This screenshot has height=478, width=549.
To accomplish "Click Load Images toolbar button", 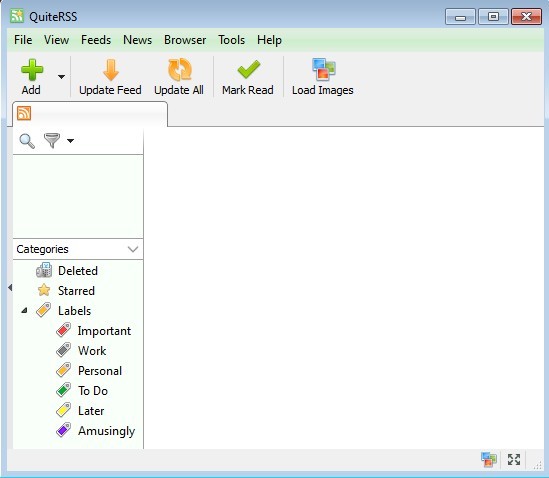I will point(323,77).
